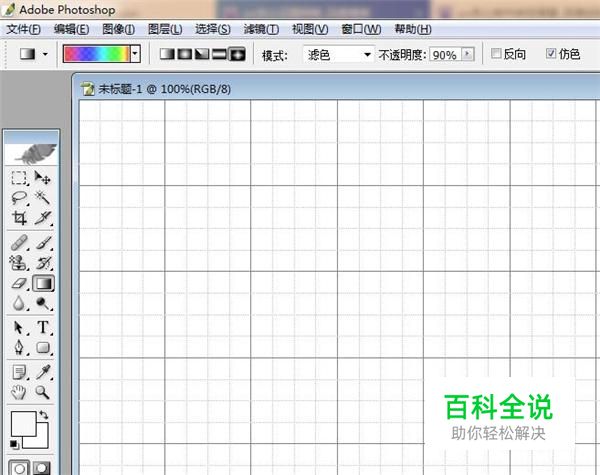Open the opacity slider arrow

point(468,54)
